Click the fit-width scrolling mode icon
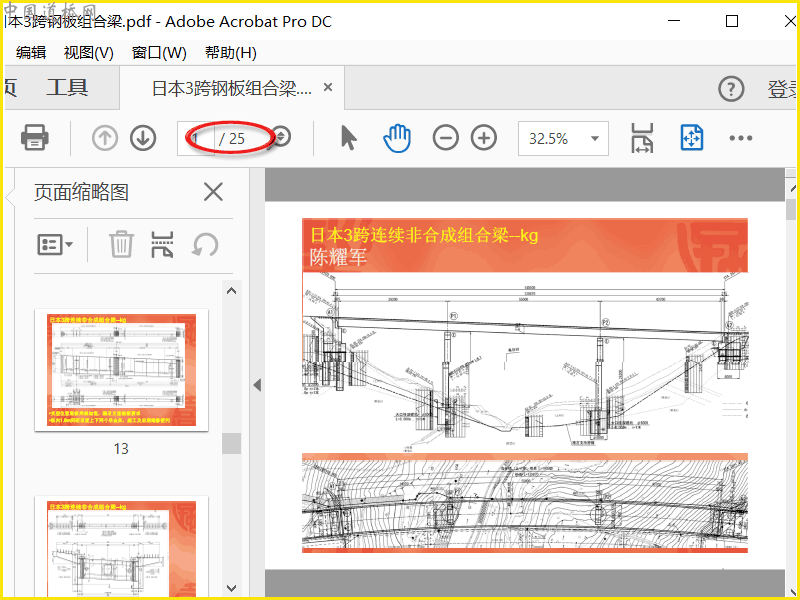The height and width of the screenshot is (600, 800). point(642,138)
